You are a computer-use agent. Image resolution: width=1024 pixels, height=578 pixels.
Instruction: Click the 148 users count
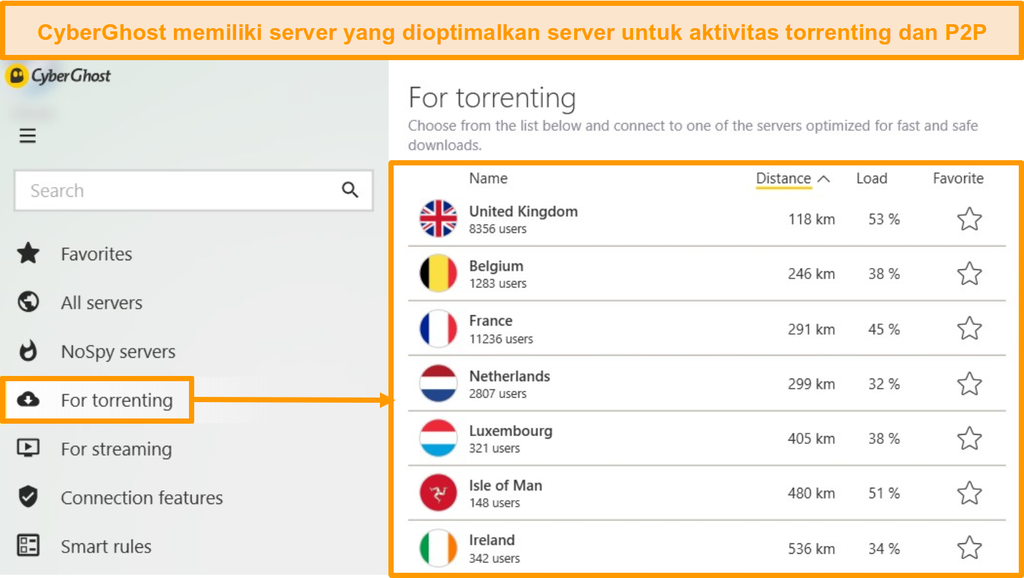[494, 504]
